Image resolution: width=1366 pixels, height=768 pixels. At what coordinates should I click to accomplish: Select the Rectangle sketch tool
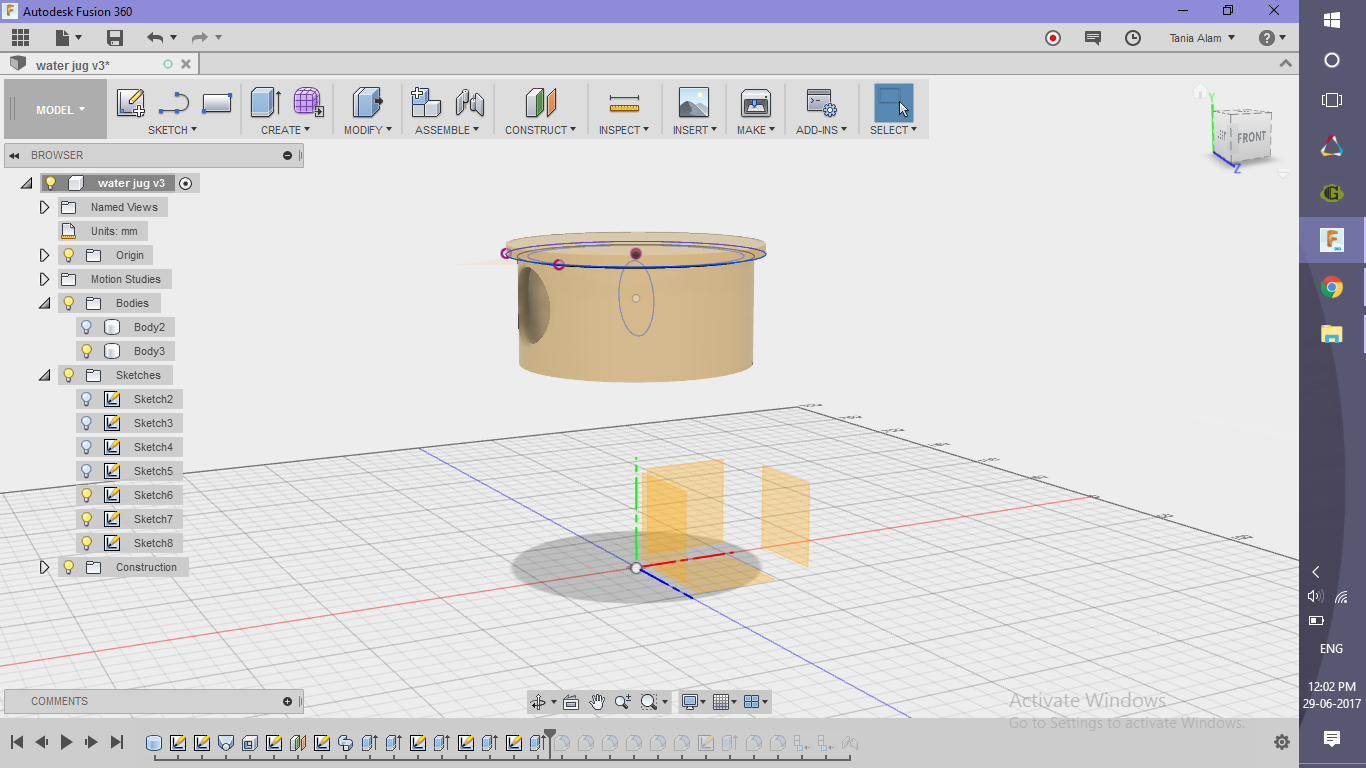(217, 103)
